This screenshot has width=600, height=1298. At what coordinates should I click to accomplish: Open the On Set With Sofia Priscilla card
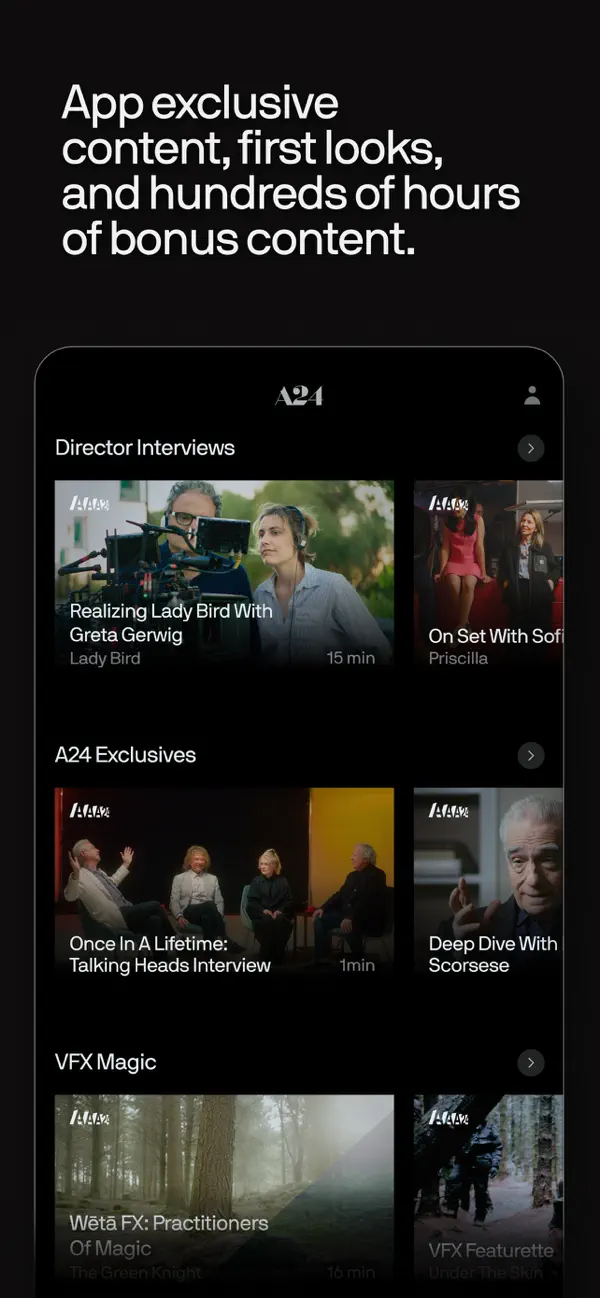(x=489, y=575)
